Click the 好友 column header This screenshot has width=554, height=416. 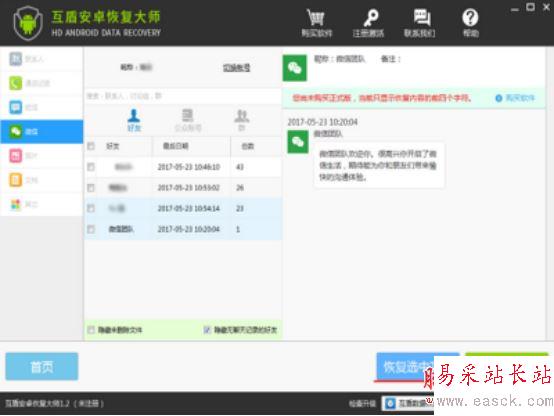113,146
